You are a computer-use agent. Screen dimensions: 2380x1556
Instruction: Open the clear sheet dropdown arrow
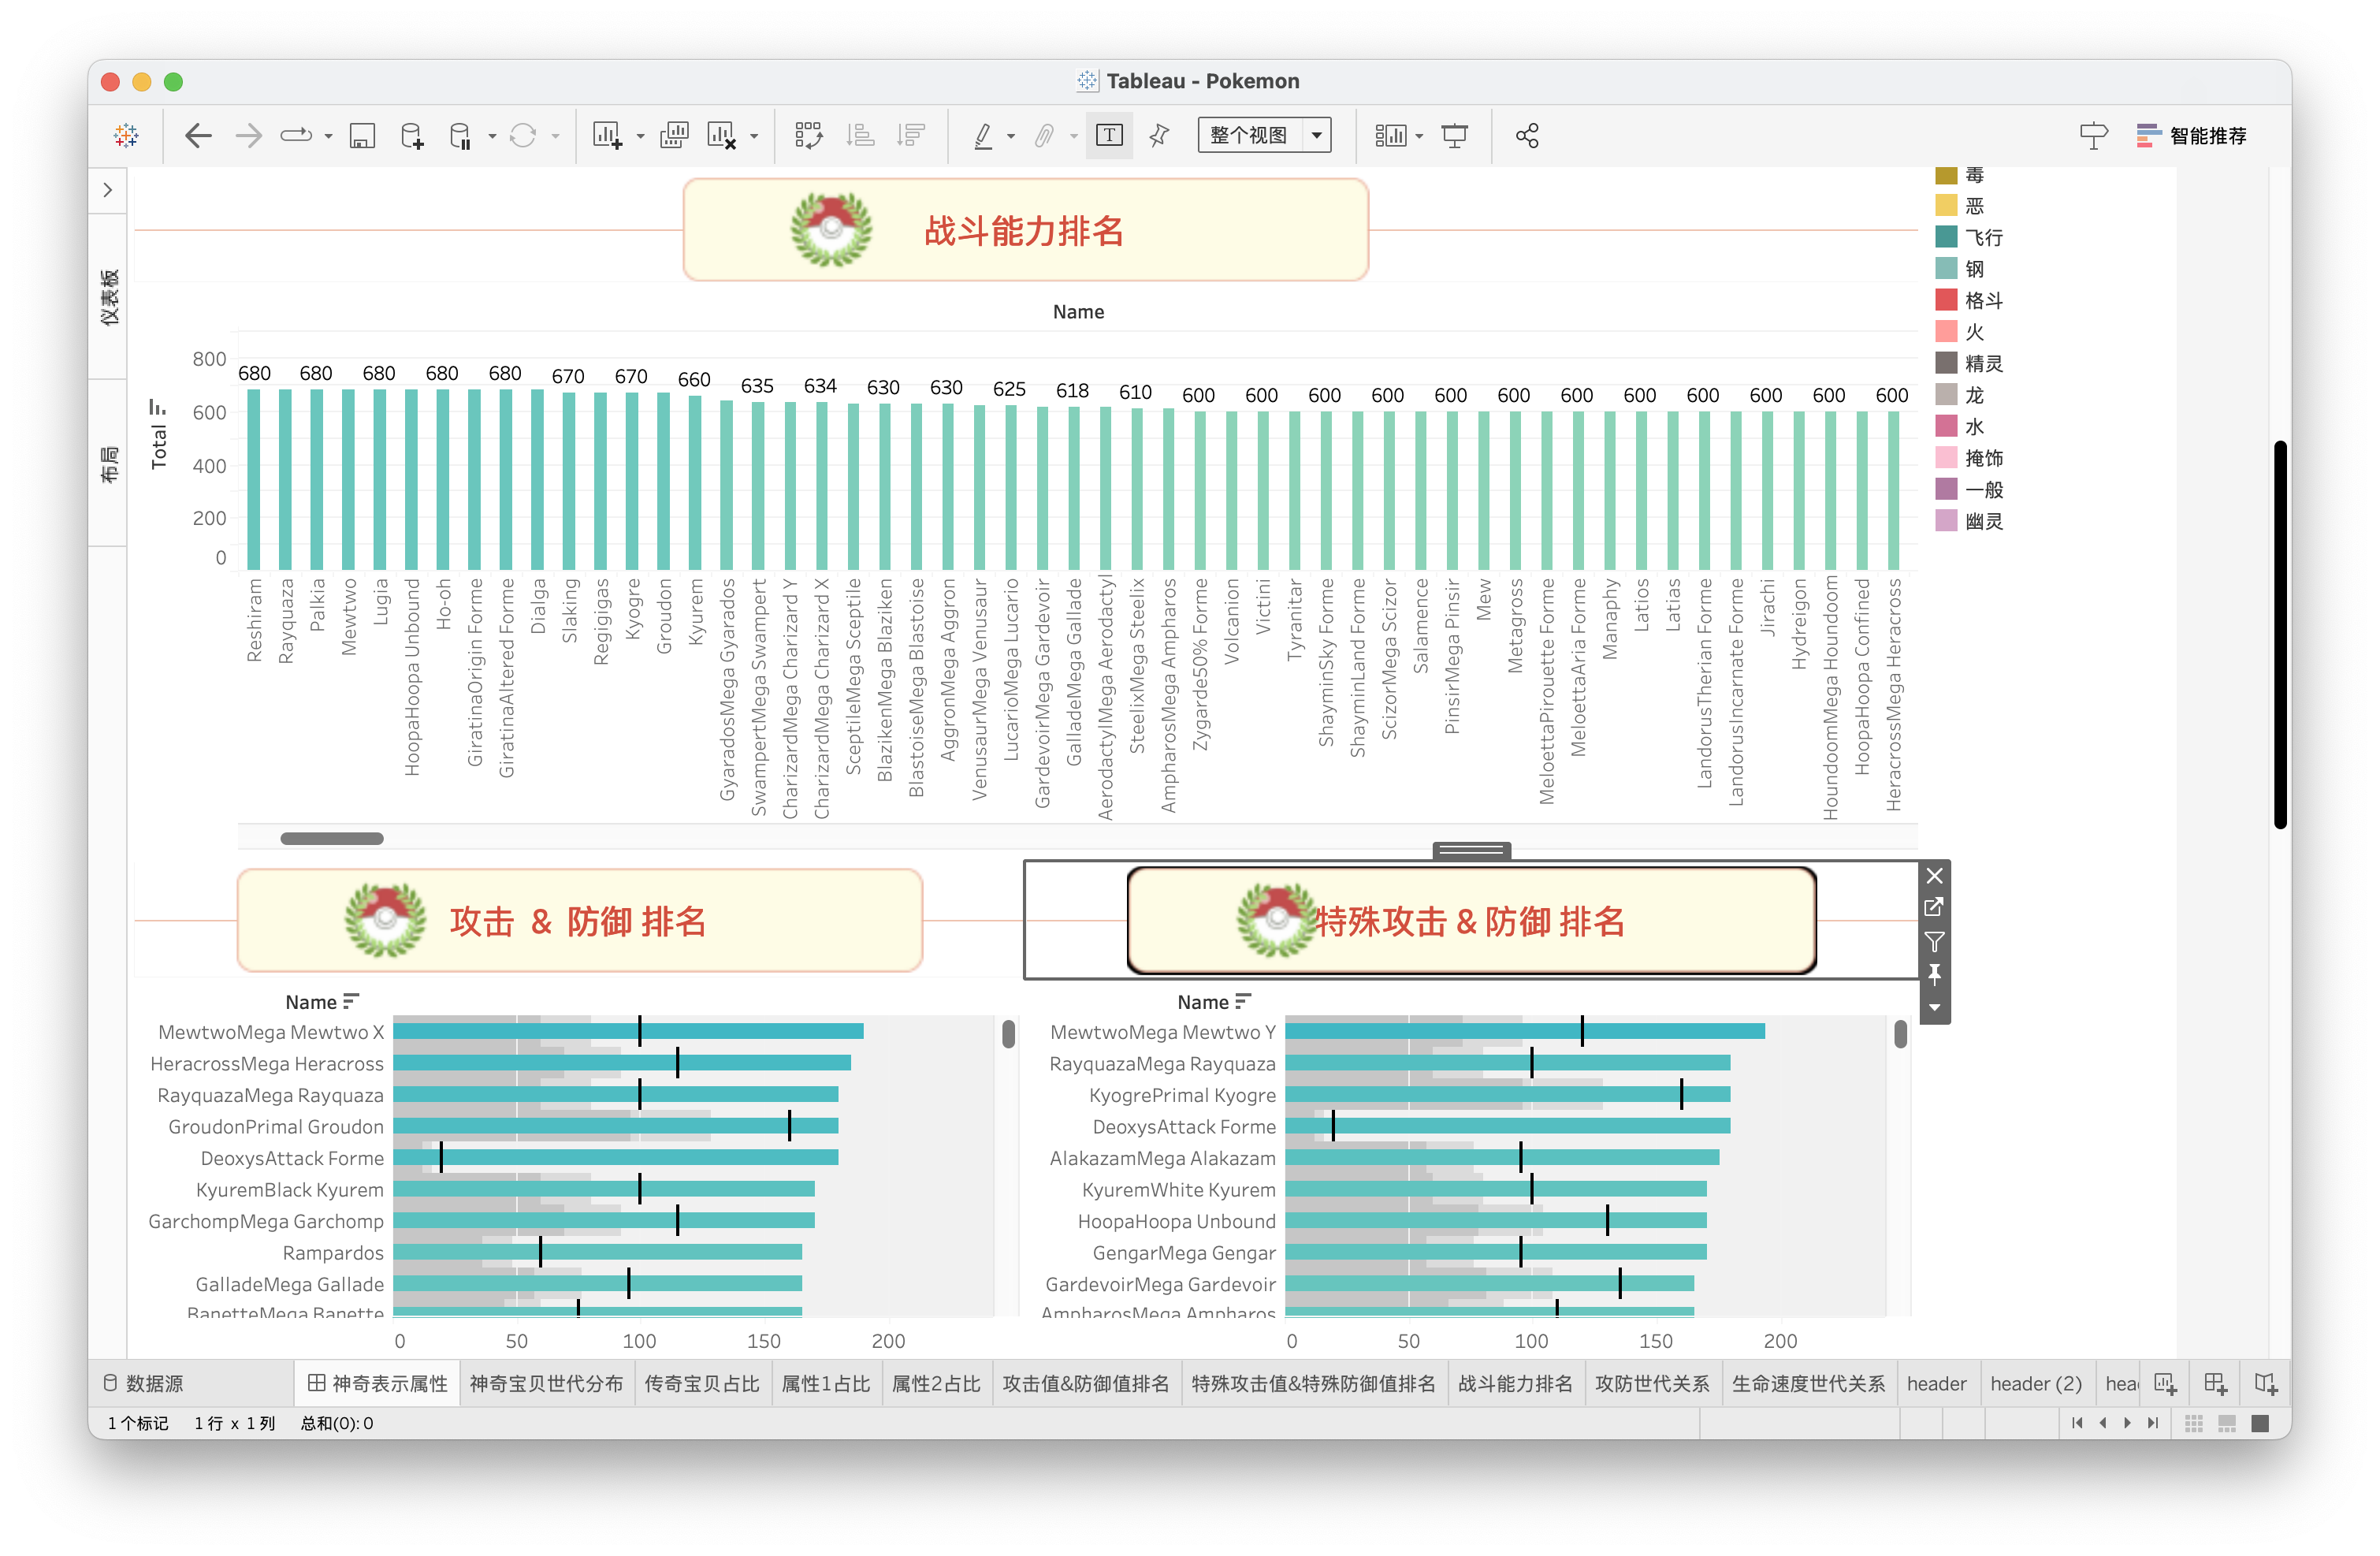754,136
